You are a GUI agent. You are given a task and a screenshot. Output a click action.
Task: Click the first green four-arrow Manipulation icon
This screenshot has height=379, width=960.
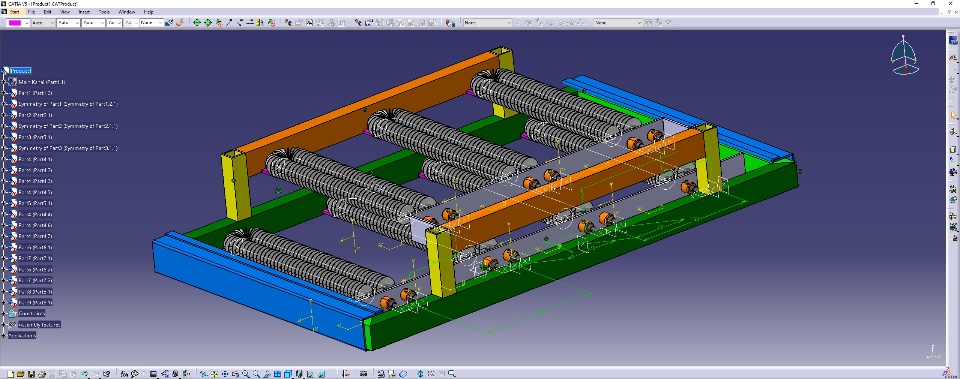(x=197, y=23)
